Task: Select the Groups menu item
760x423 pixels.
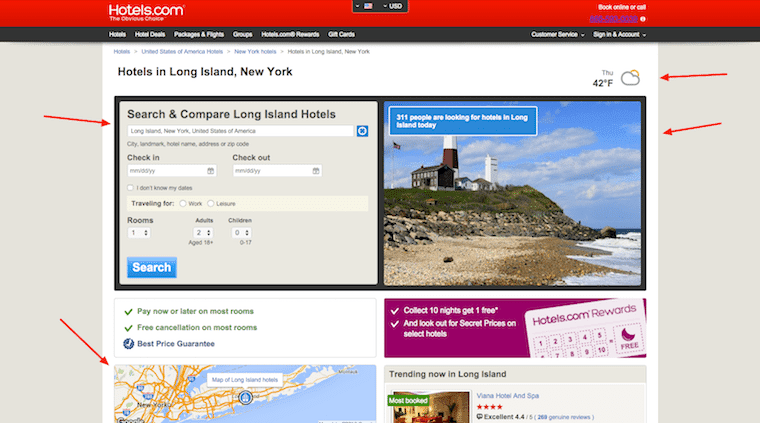Action: pyautogui.click(x=242, y=34)
